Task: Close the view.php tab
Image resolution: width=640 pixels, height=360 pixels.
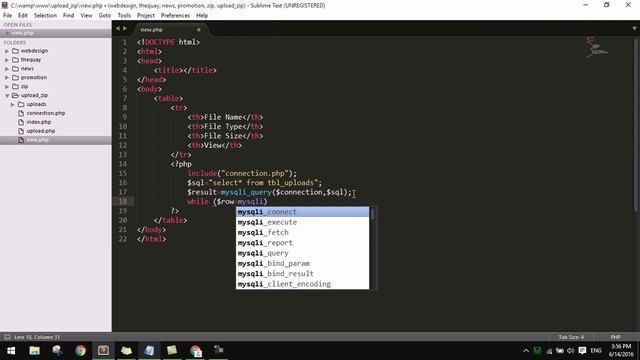Action: coord(199,29)
